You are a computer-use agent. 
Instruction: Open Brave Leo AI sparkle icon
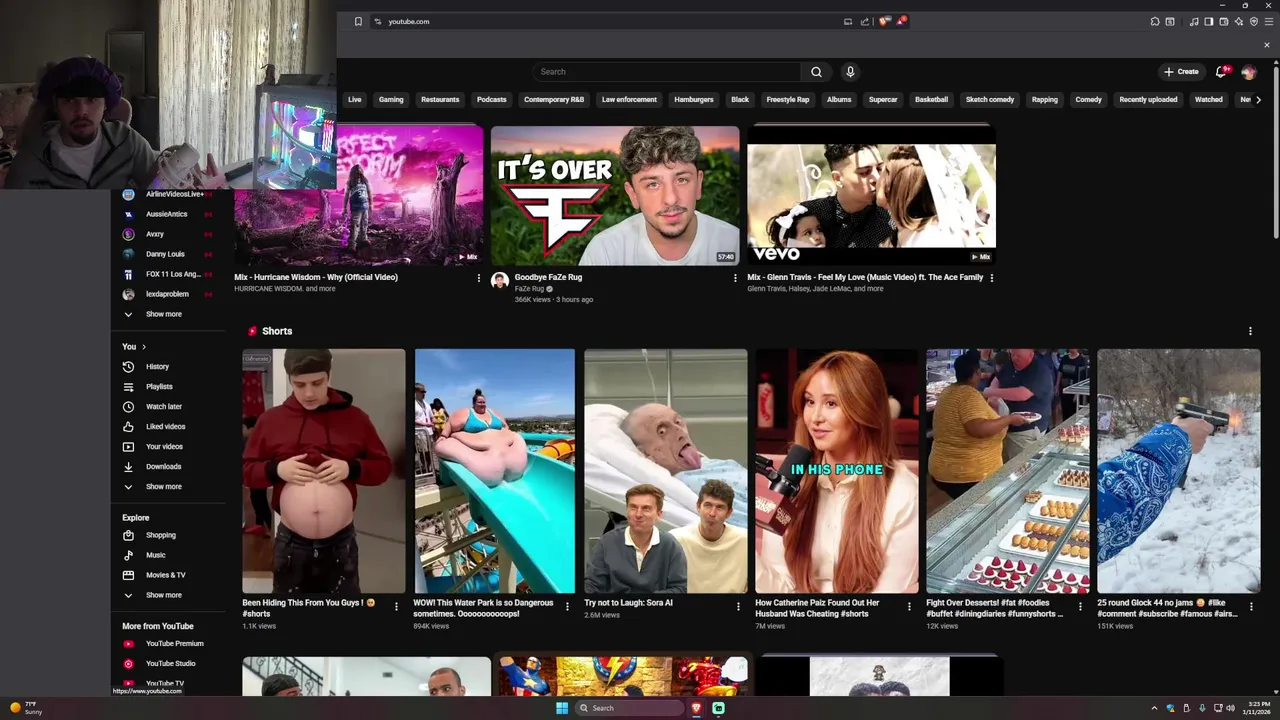point(1239,21)
